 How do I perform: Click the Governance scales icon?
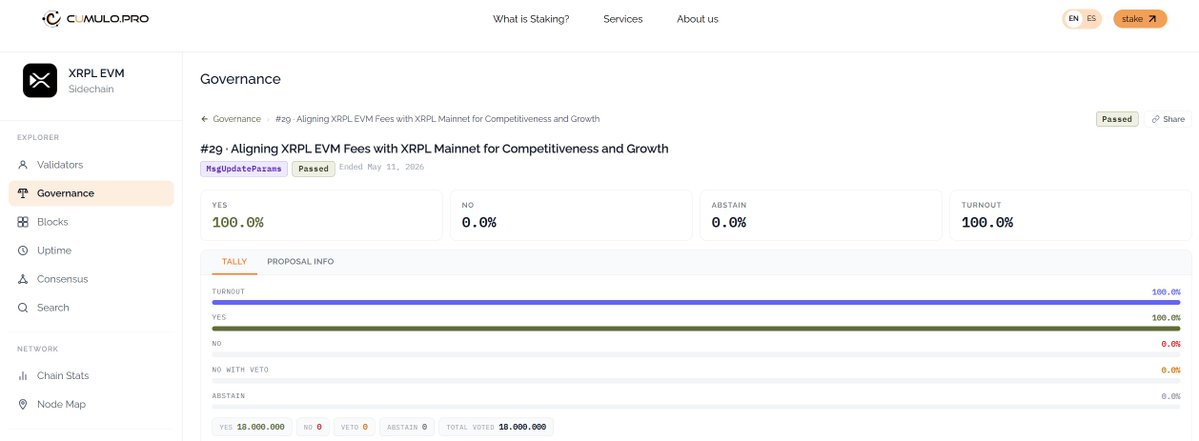coord(23,193)
